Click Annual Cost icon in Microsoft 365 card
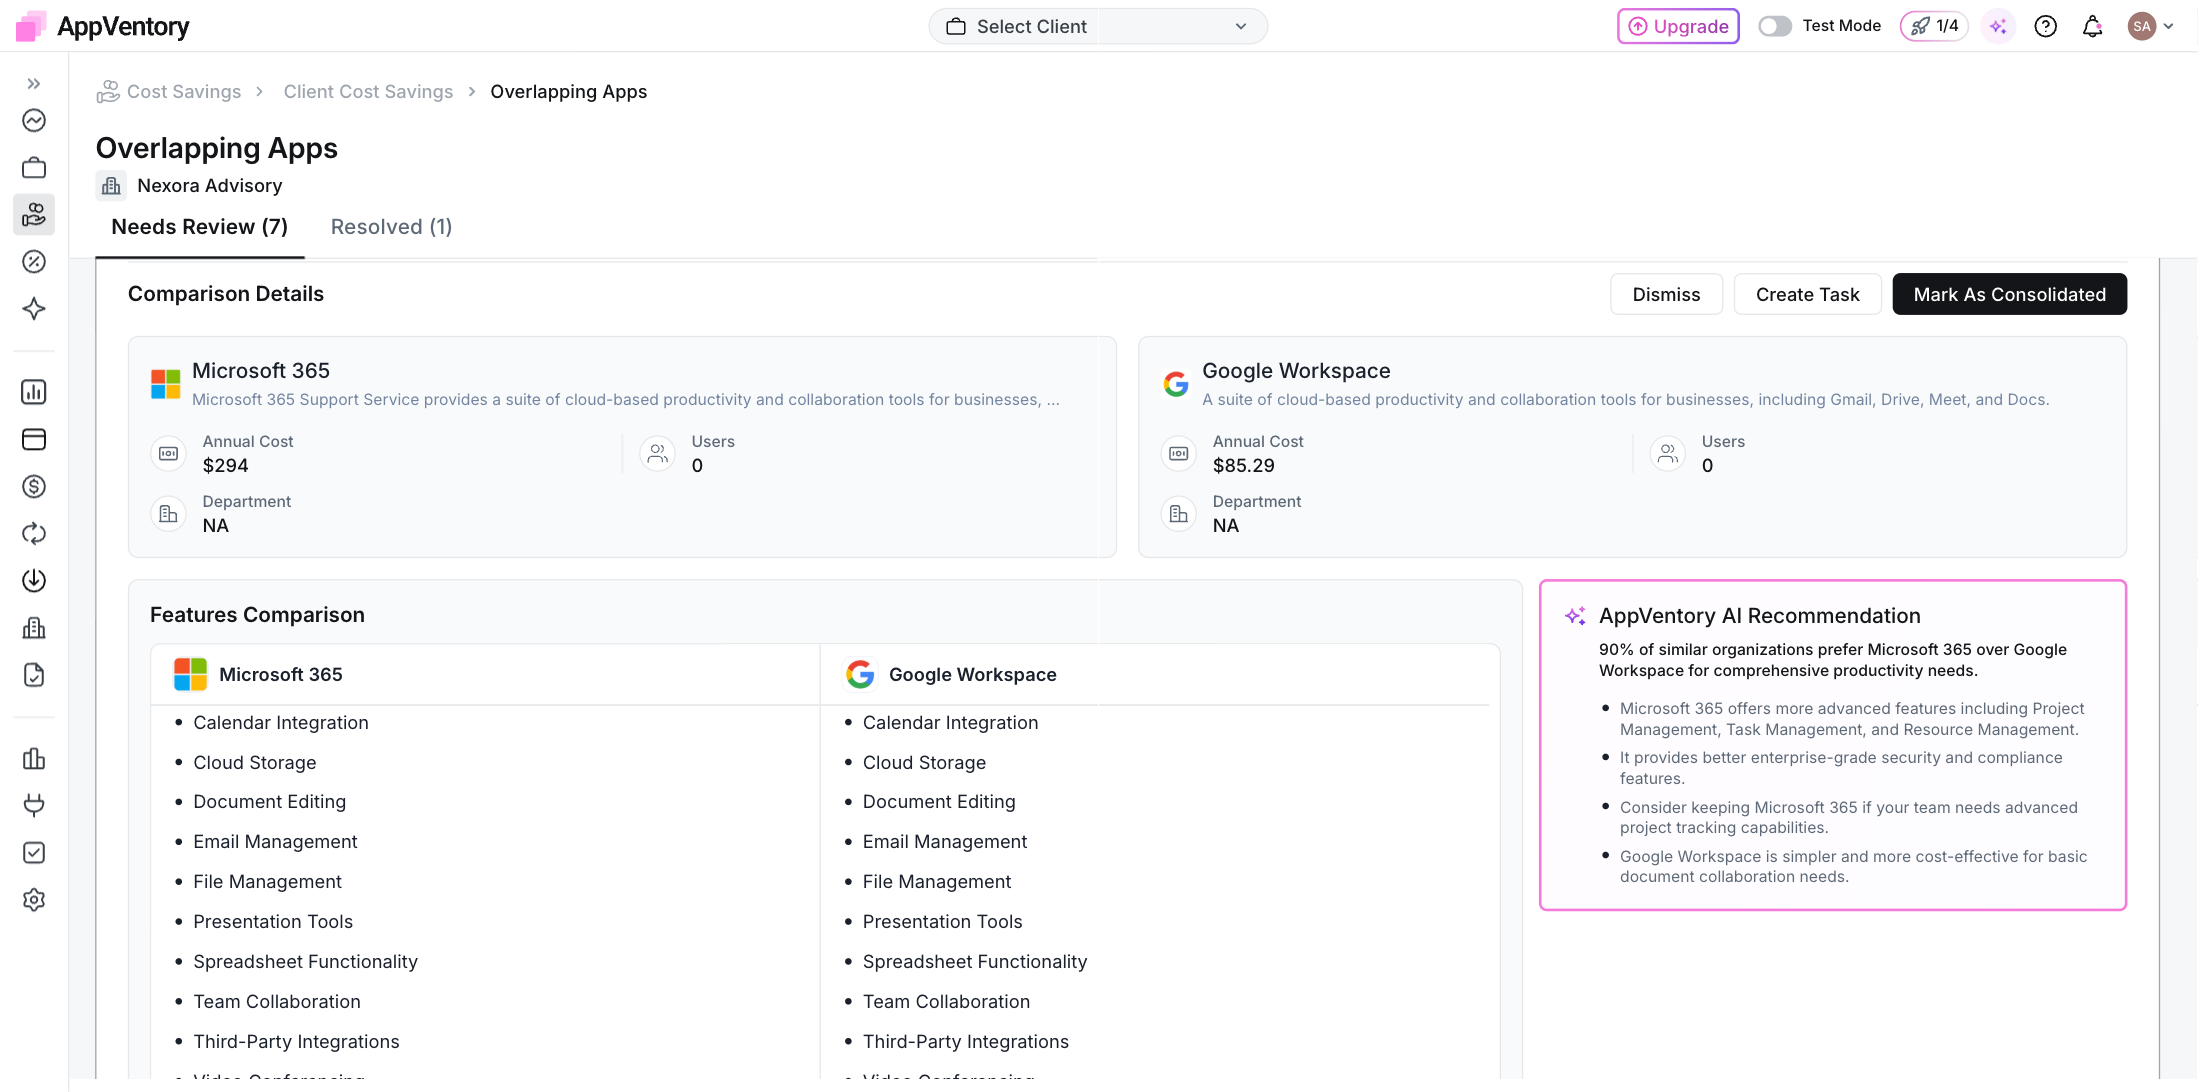Image resolution: width=2198 pixels, height=1092 pixels. tap(168, 454)
